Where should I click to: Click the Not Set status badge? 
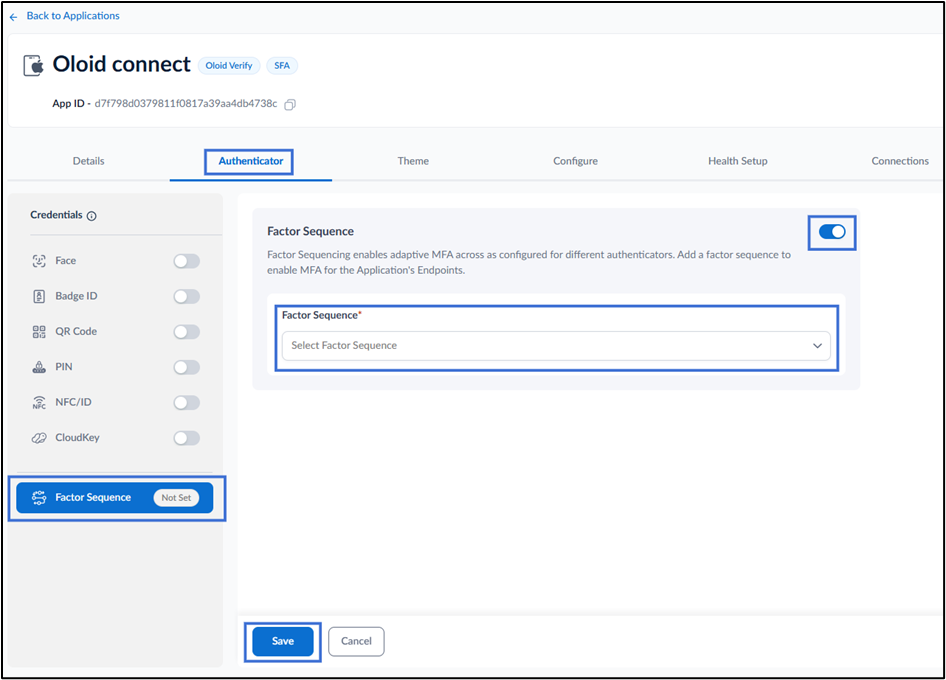click(176, 498)
